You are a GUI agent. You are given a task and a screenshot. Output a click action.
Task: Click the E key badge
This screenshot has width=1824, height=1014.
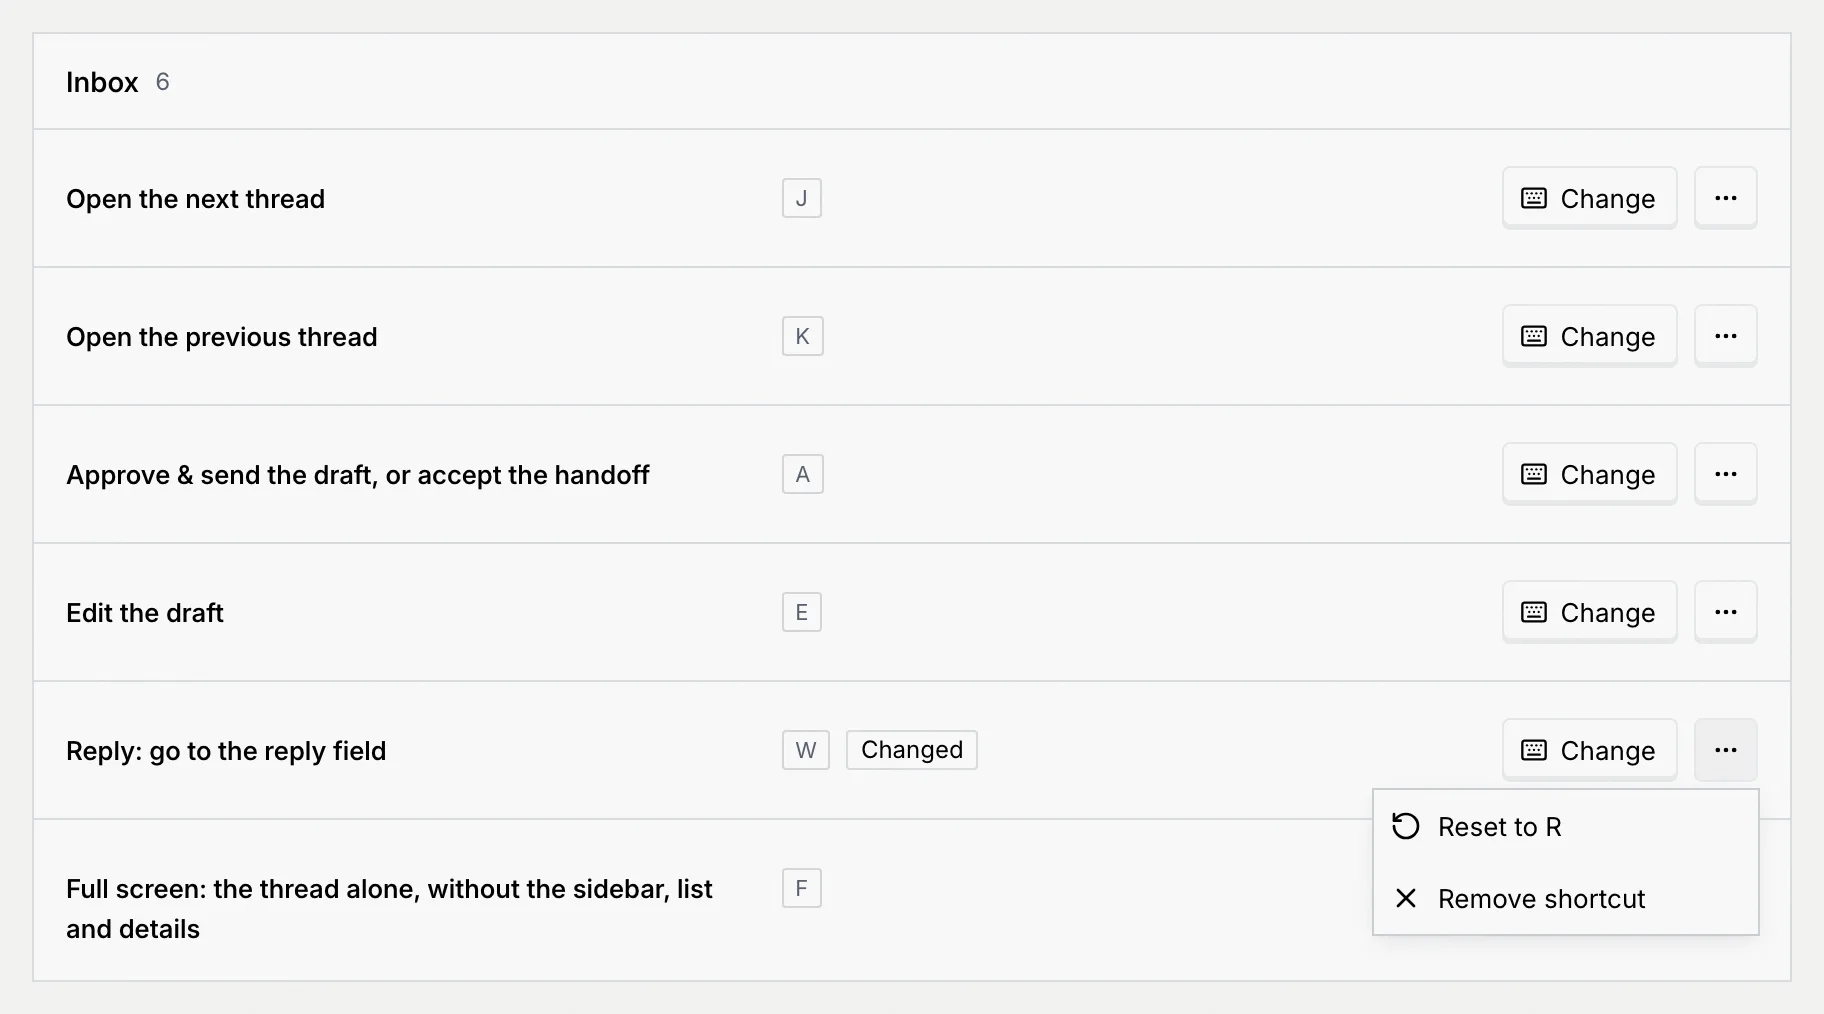click(802, 612)
